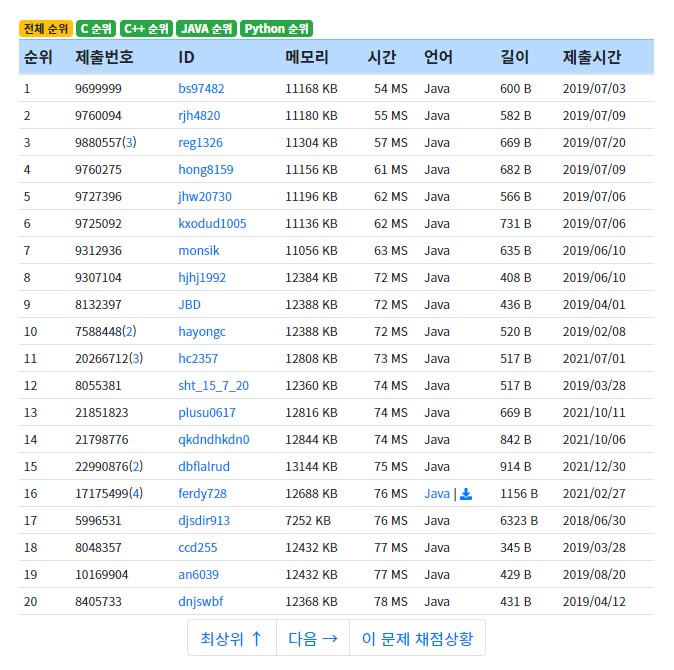Viewport: 674px width, 670px height.
Task: Select time value 54 MS
Action: point(391,89)
